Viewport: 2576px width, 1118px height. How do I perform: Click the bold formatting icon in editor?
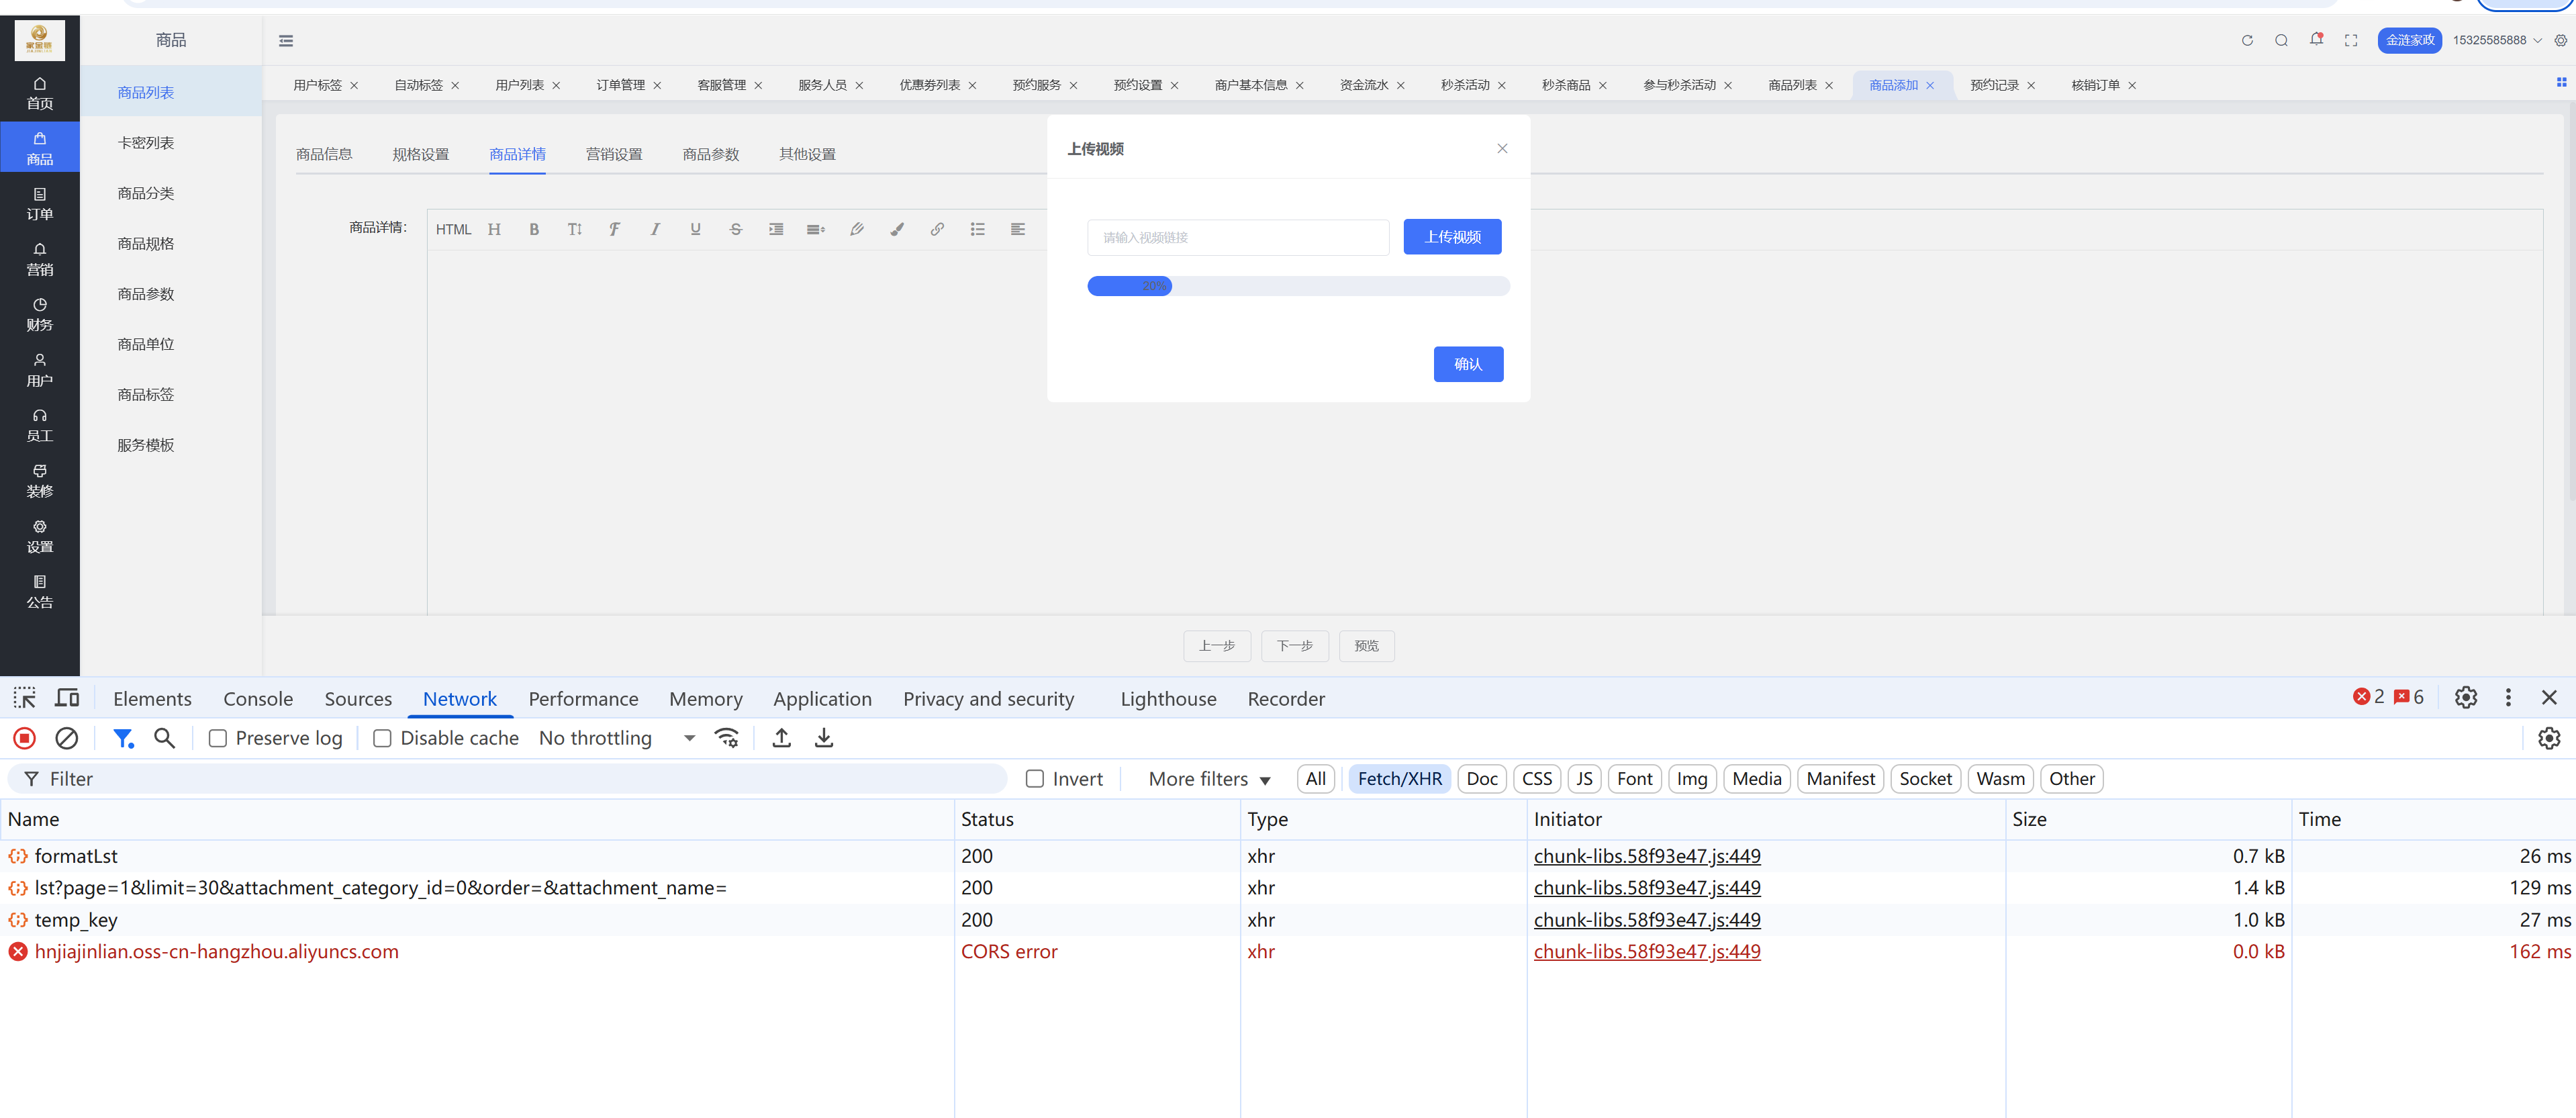534,229
